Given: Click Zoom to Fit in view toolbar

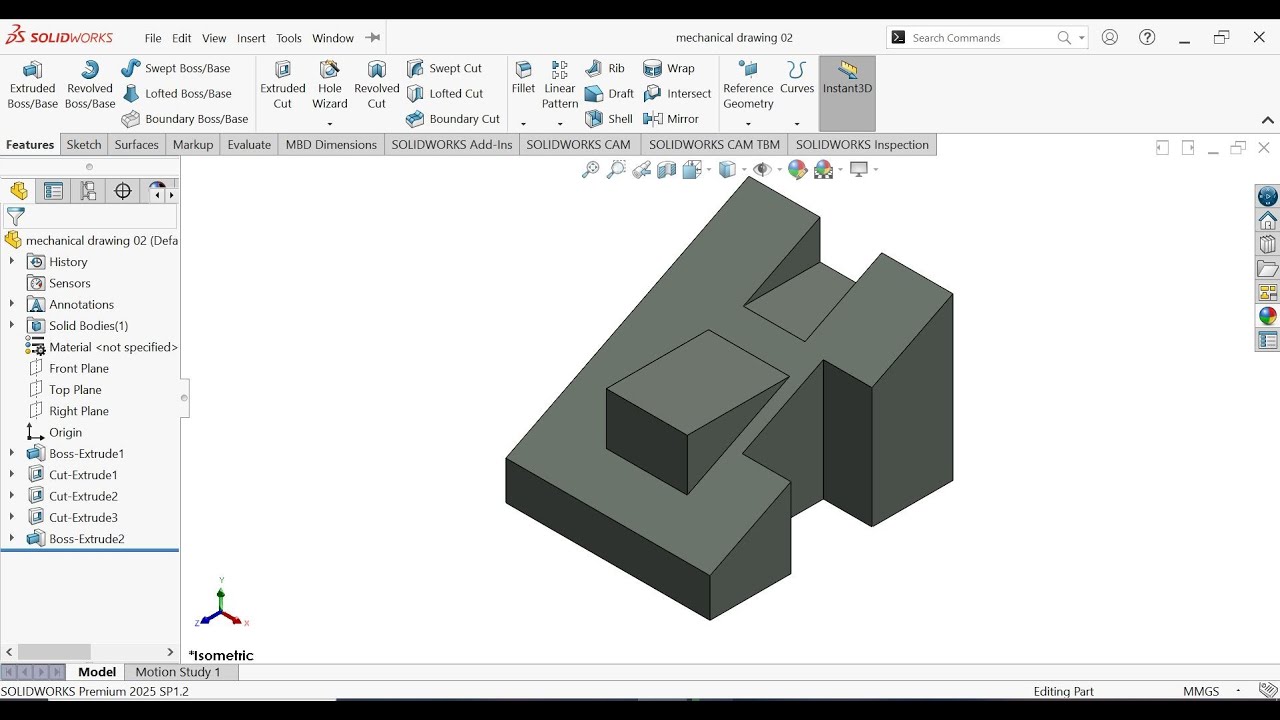Looking at the screenshot, I should tap(590, 170).
